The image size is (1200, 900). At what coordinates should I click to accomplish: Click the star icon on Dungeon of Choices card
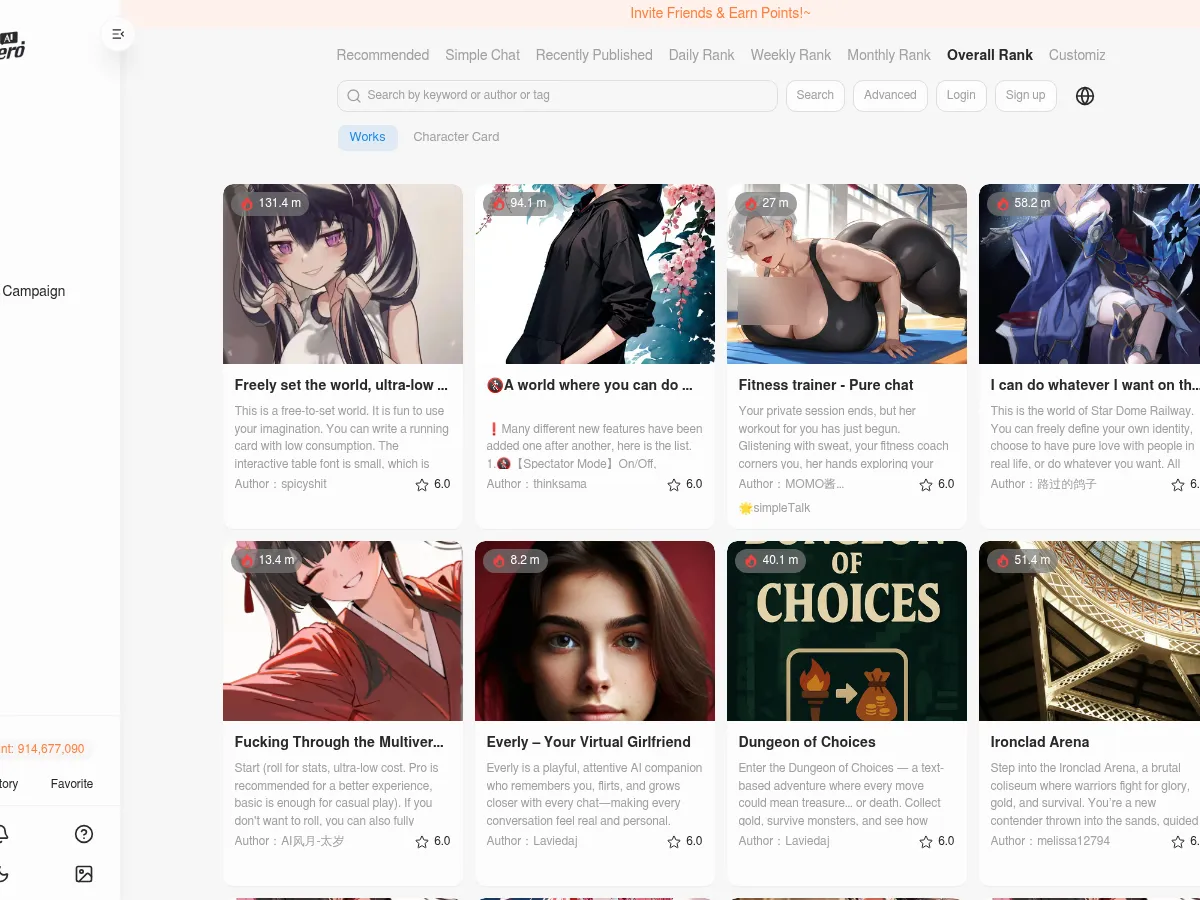point(926,841)
